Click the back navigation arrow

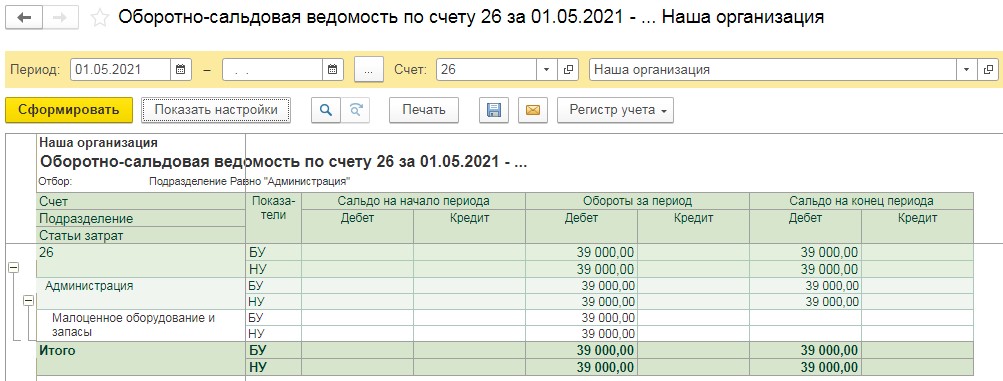click(24, 17)
